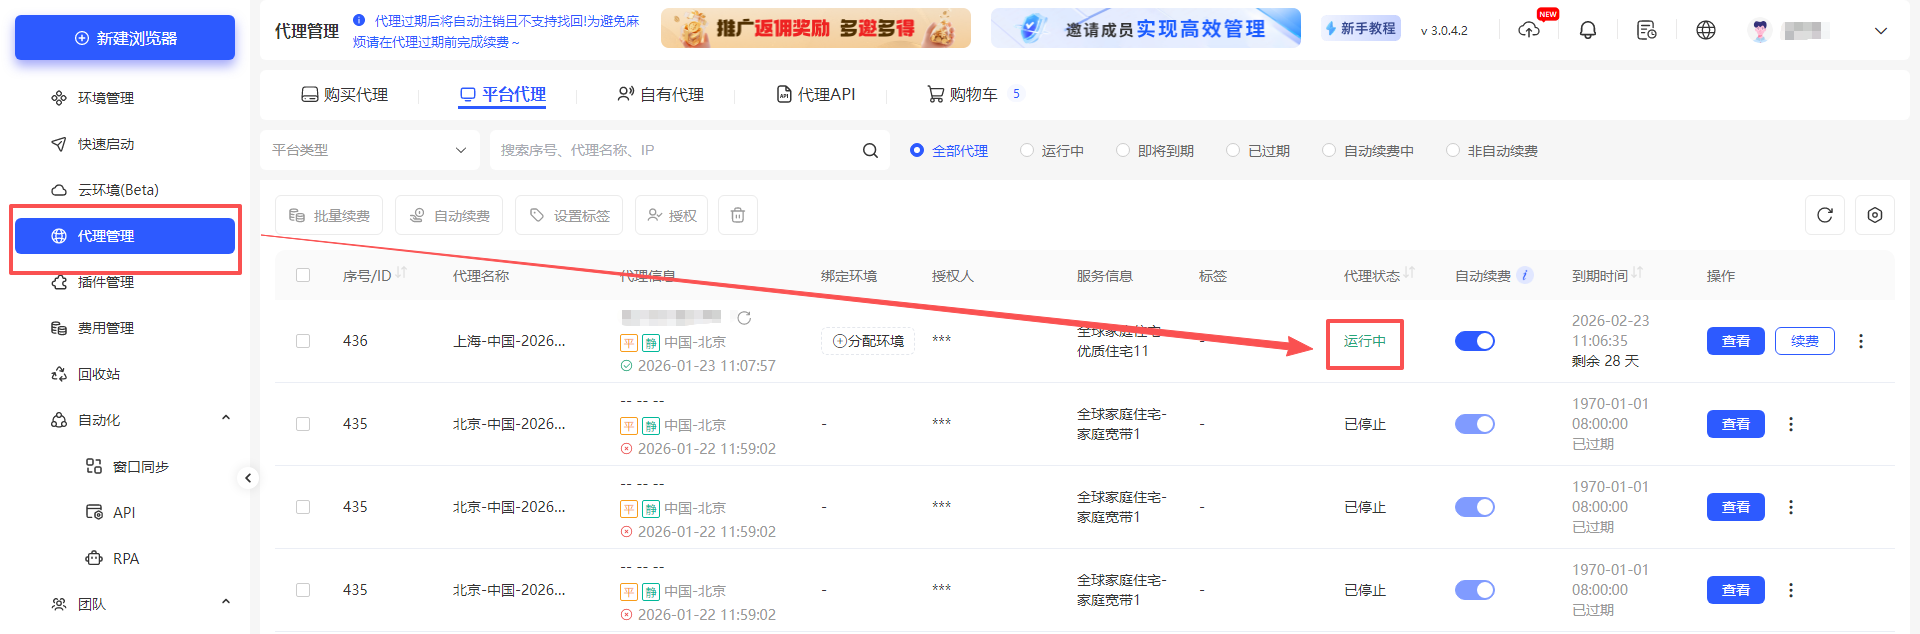The width and height of the screenshot is (1920, 634).
Task: Check the select-all header checkbox
Action: point(303,275)
